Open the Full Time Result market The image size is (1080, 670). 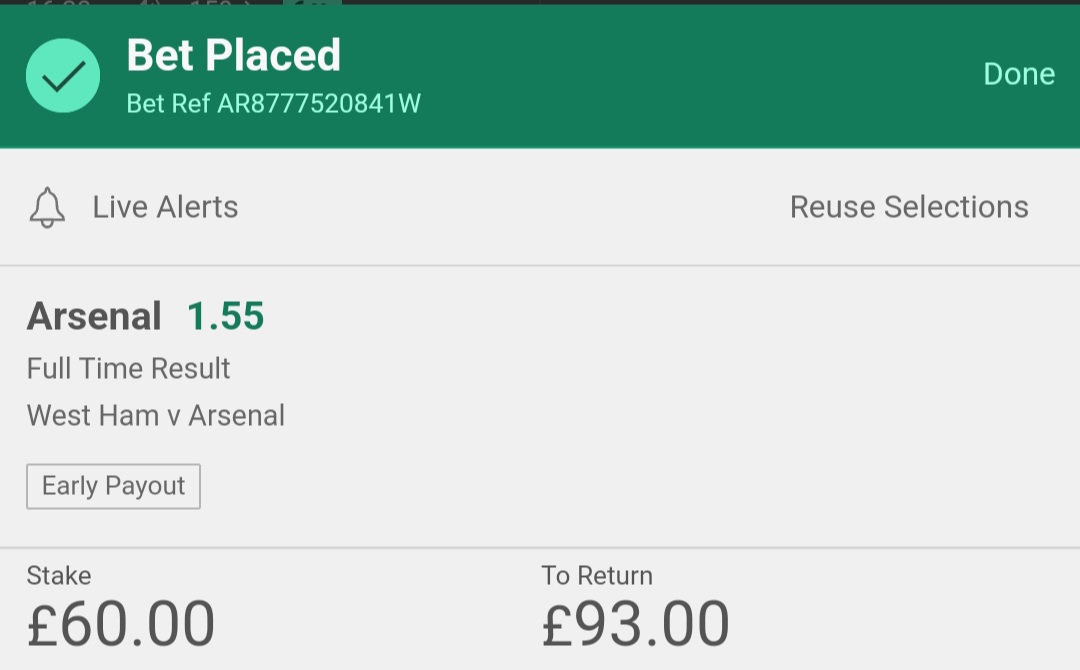(128, 368)
